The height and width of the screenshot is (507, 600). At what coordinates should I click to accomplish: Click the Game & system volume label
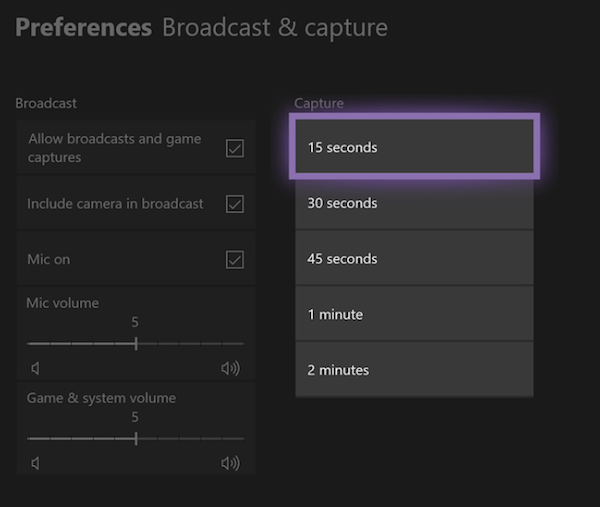(x=101, y=398)
